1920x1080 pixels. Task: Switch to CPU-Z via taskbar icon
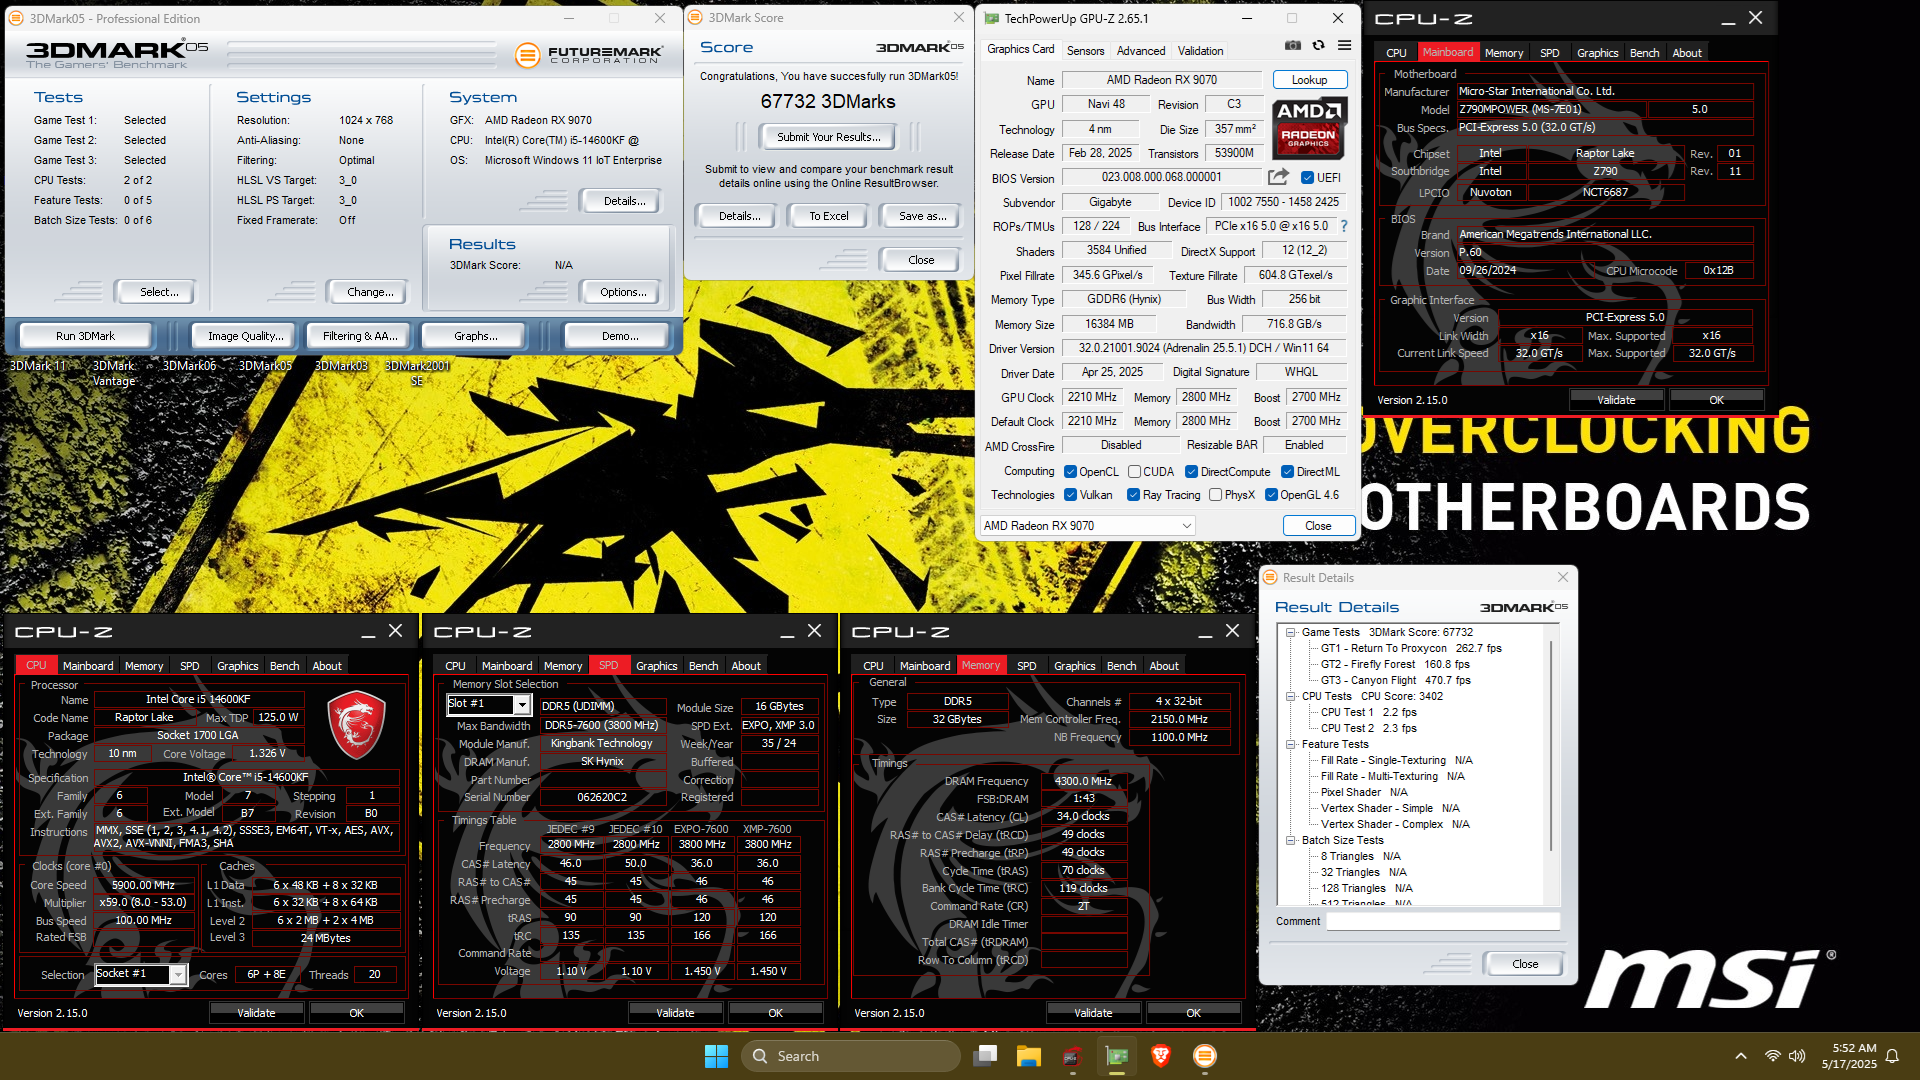(1073, 1056)
